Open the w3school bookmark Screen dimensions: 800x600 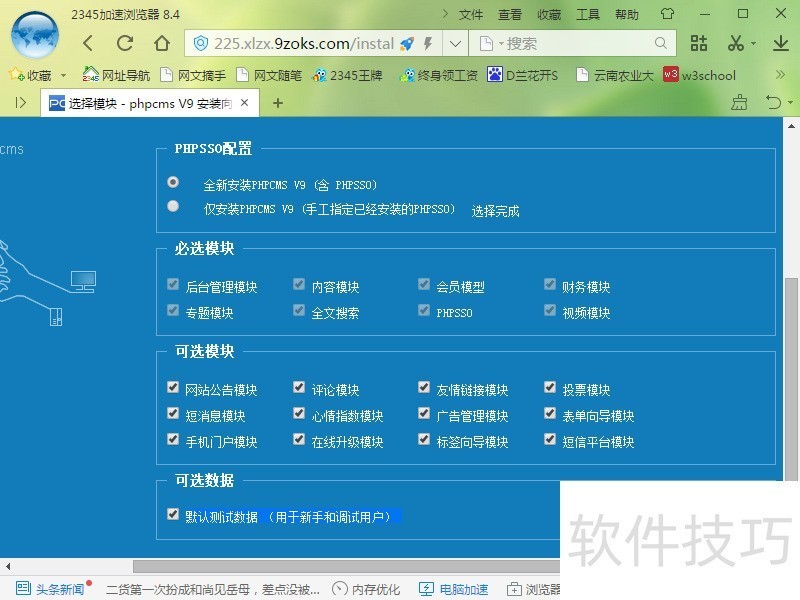coord(700,75)
